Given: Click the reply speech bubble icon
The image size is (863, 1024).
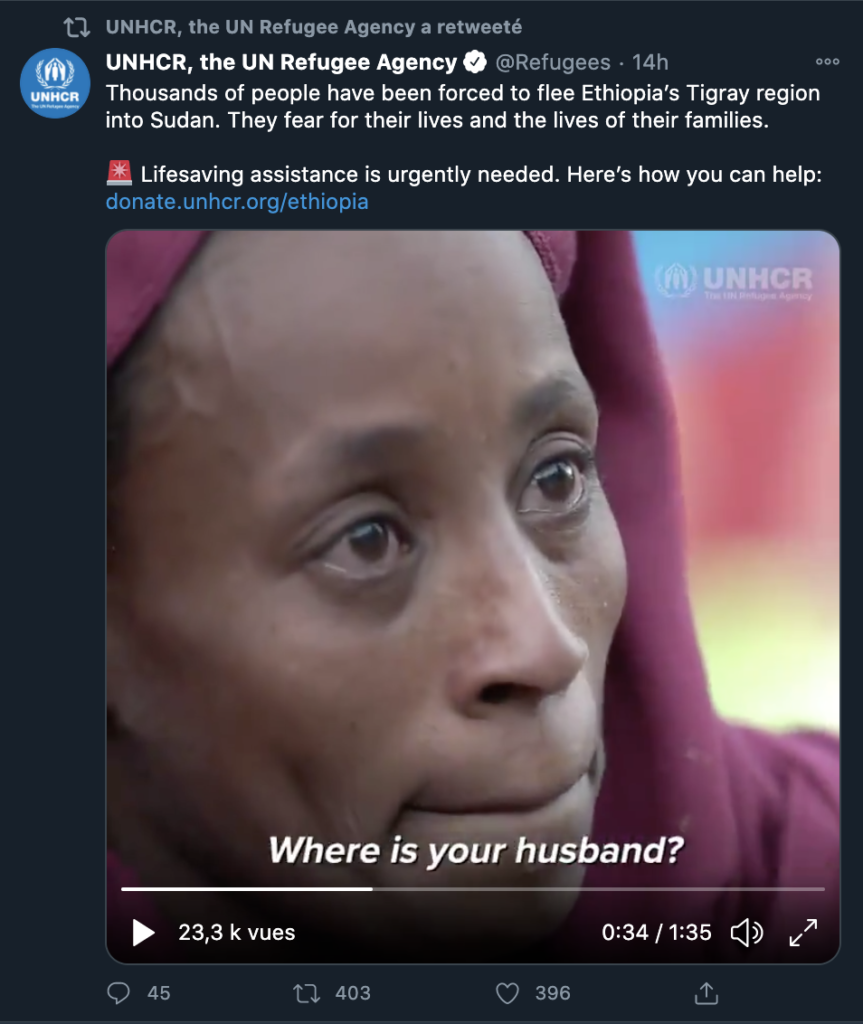Looking at the screenshot, I should [x=119, y=993].
